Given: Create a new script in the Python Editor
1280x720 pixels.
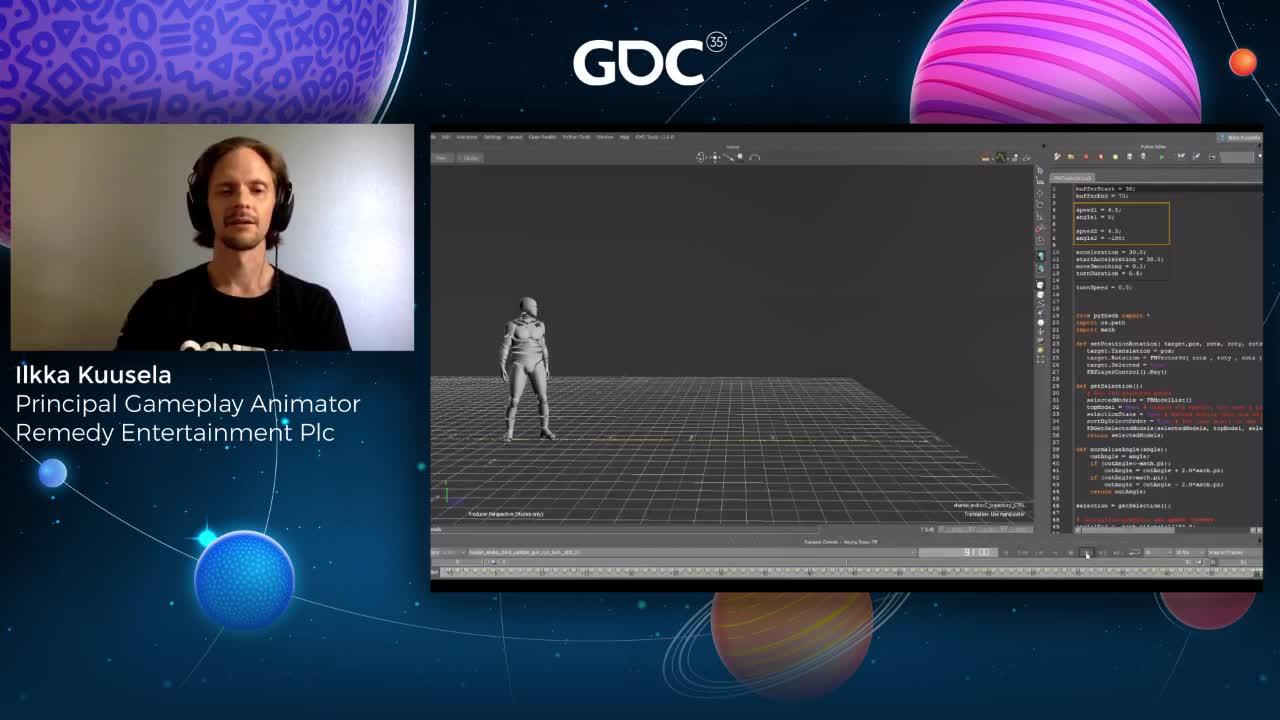Looking at the screenshot, I should point(1057,156).
